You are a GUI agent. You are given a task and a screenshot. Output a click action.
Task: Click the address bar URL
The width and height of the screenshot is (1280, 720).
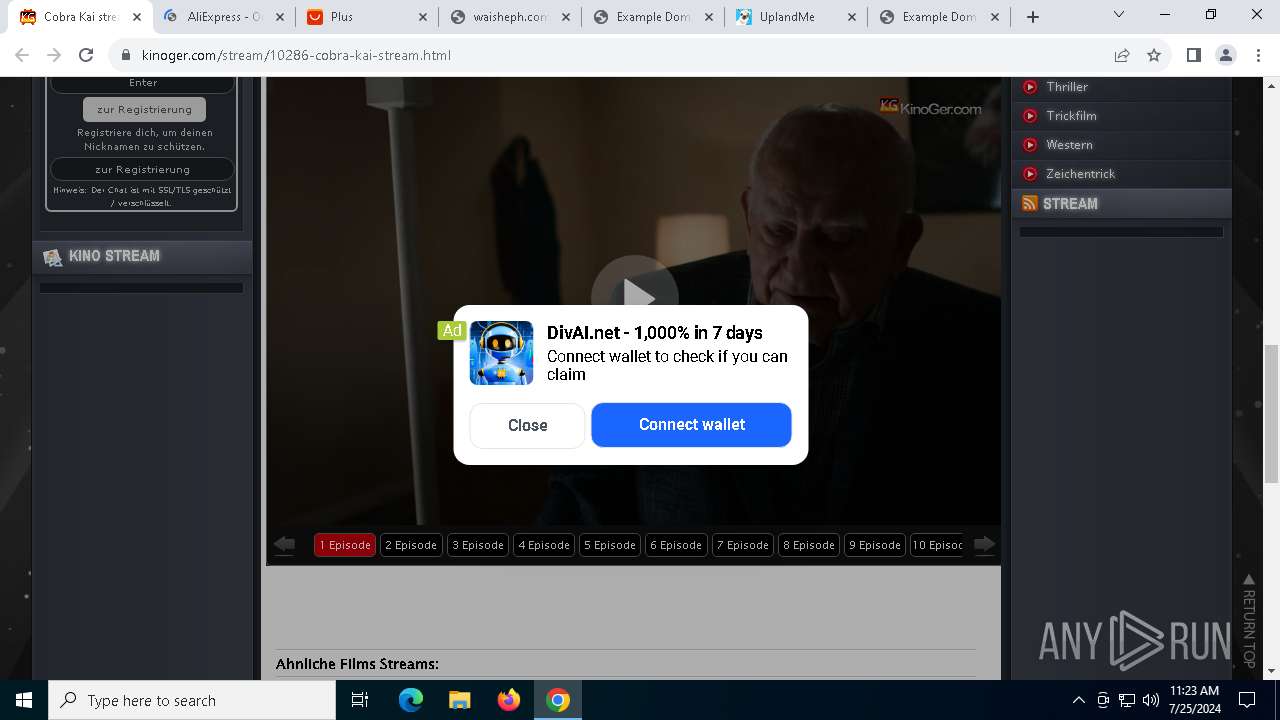tap(296, 55)
